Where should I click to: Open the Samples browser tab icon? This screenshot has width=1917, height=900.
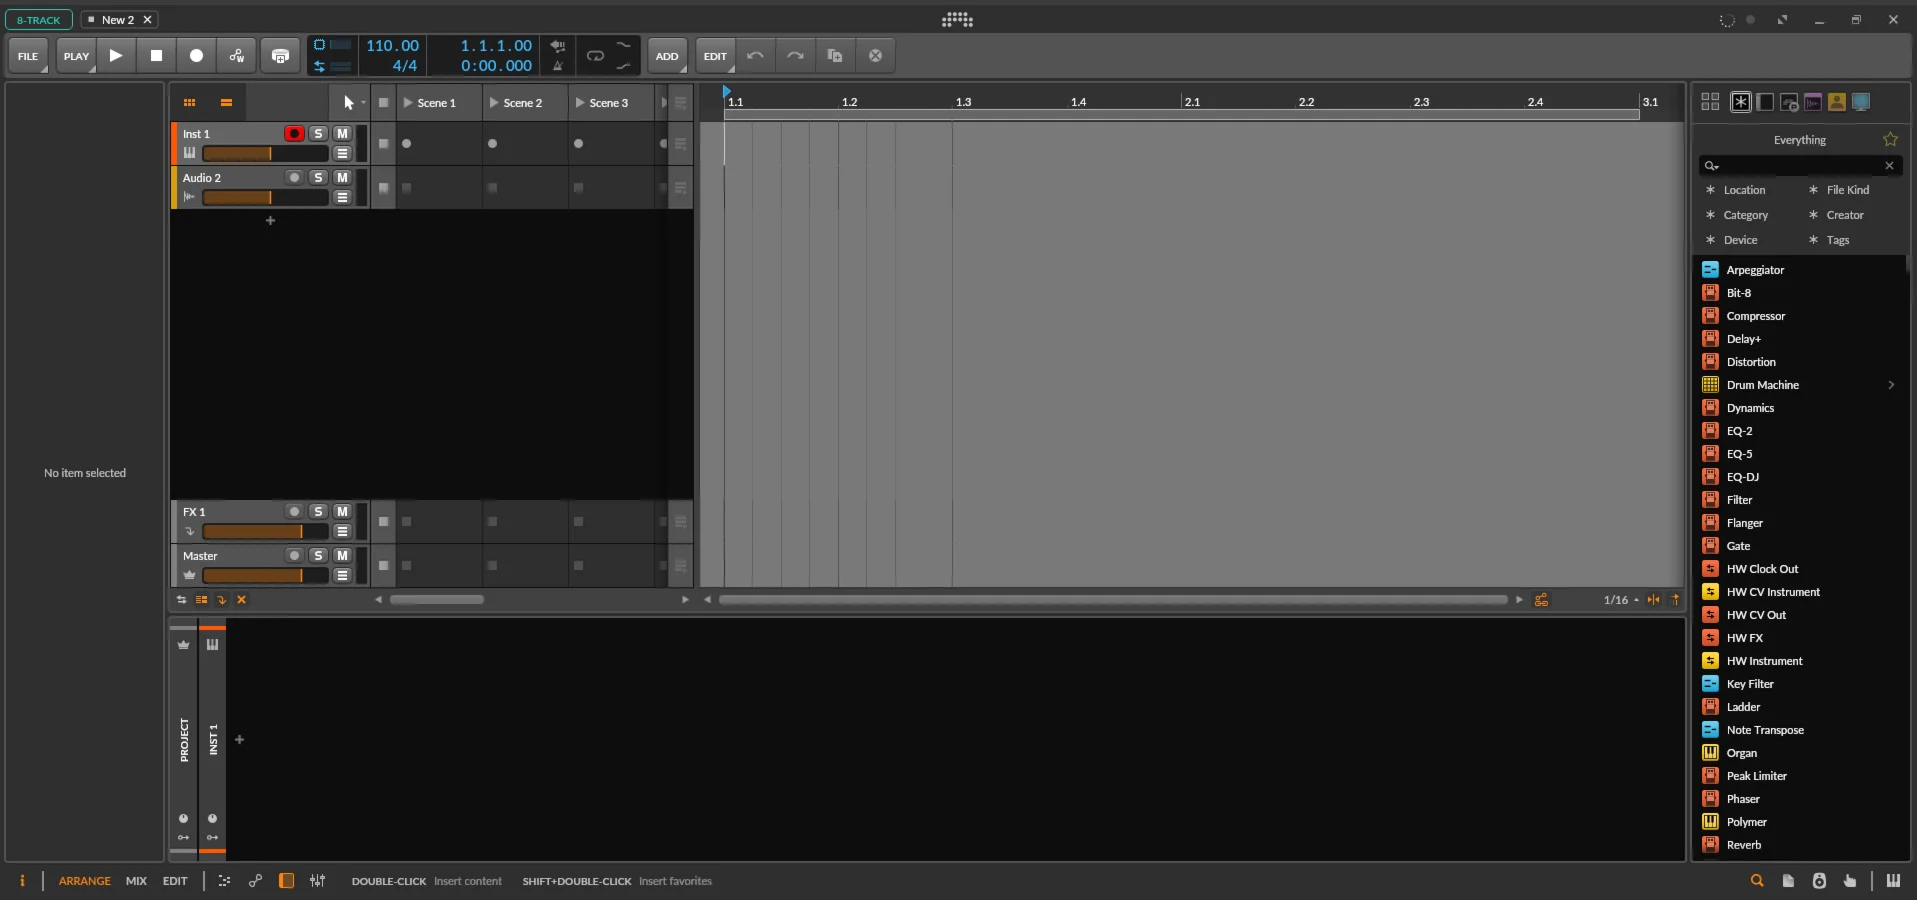[1813, 102]
